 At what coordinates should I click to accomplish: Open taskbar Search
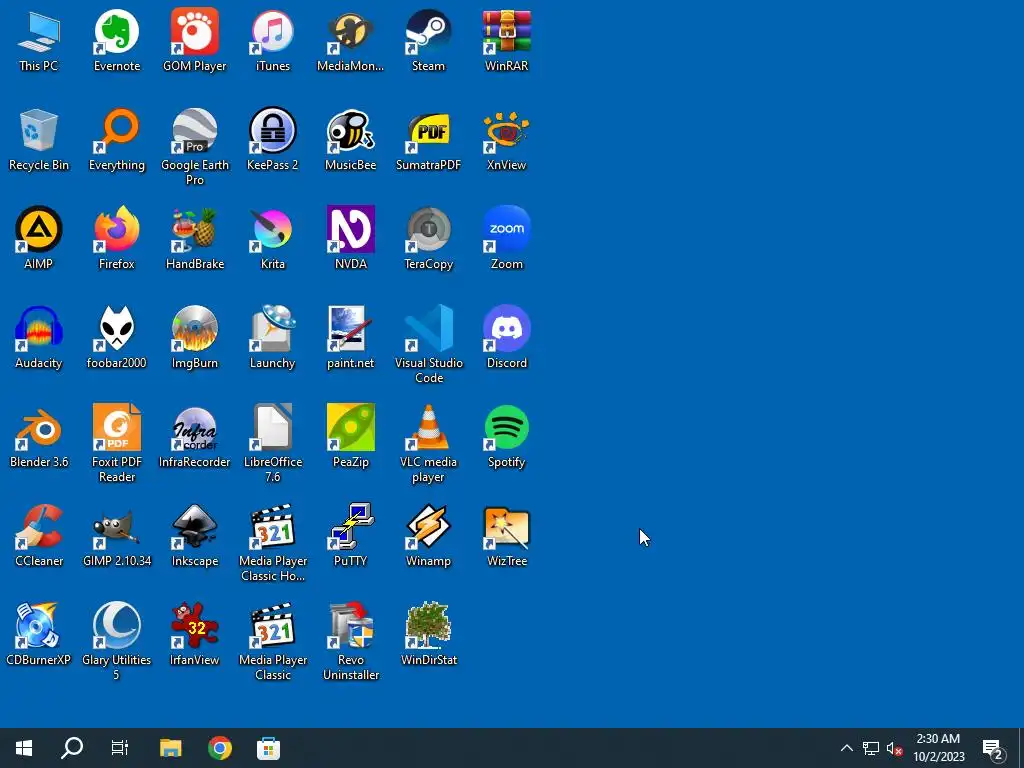[72, 748]
